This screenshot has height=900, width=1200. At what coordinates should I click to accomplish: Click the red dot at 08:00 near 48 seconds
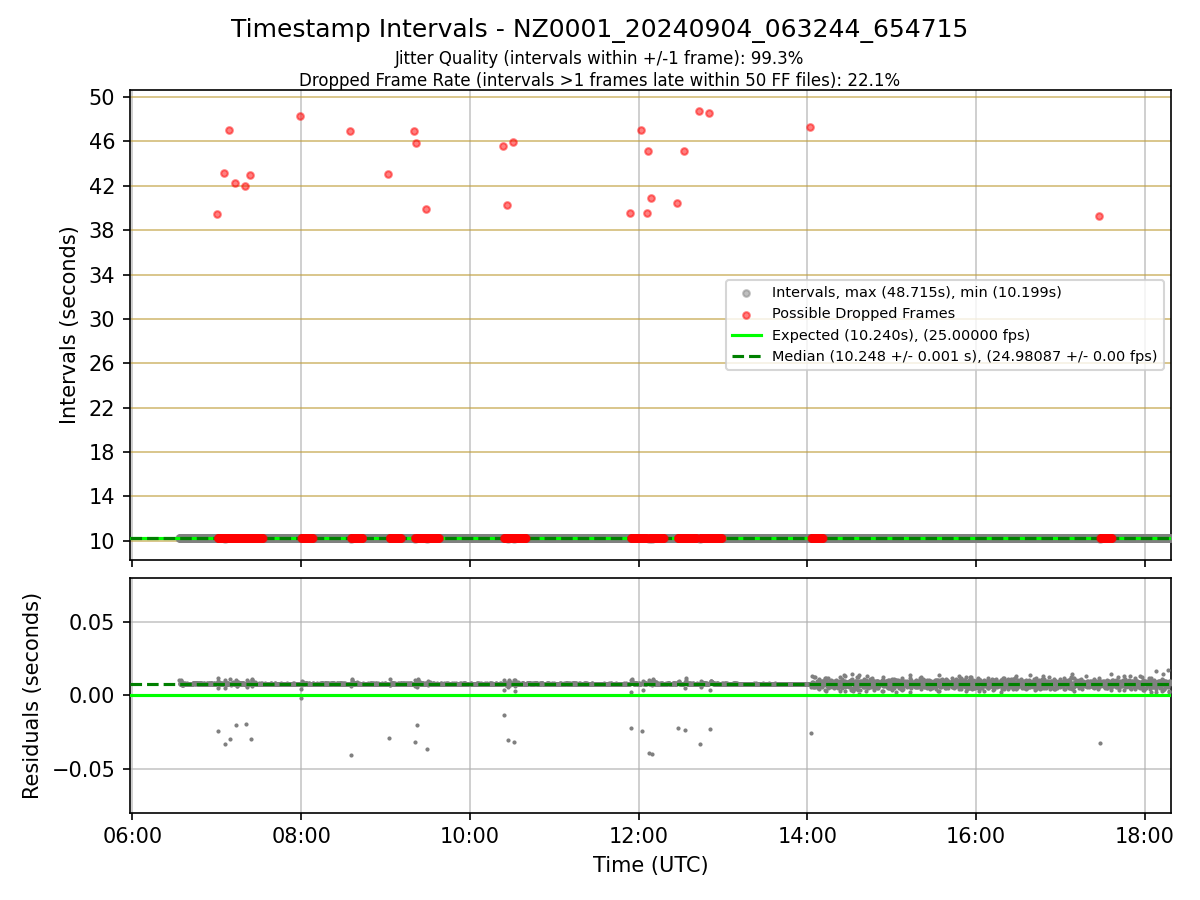point(300,116)
